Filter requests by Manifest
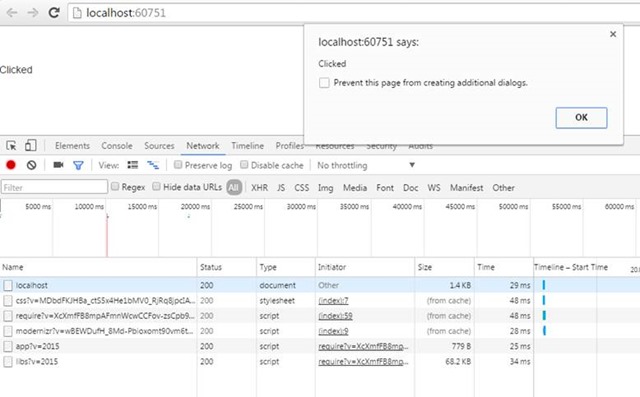The width and height of the screenshot is (640, 397). click(467, 188)
